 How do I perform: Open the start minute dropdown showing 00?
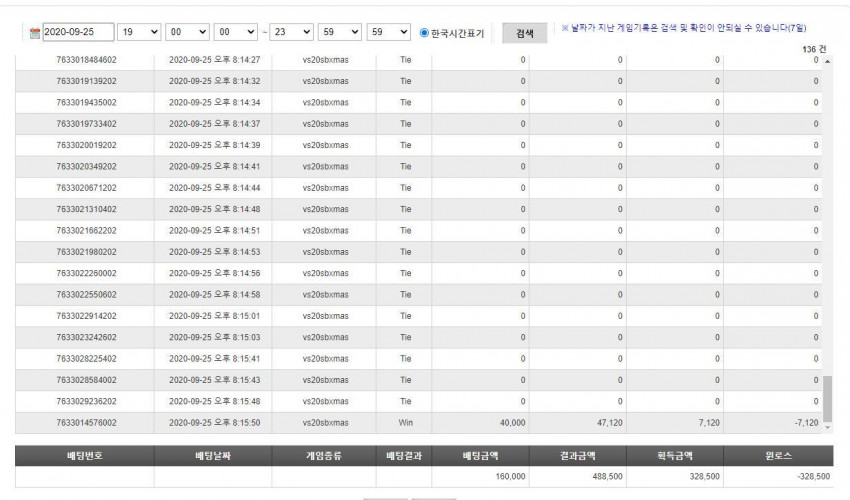[187, 32]
